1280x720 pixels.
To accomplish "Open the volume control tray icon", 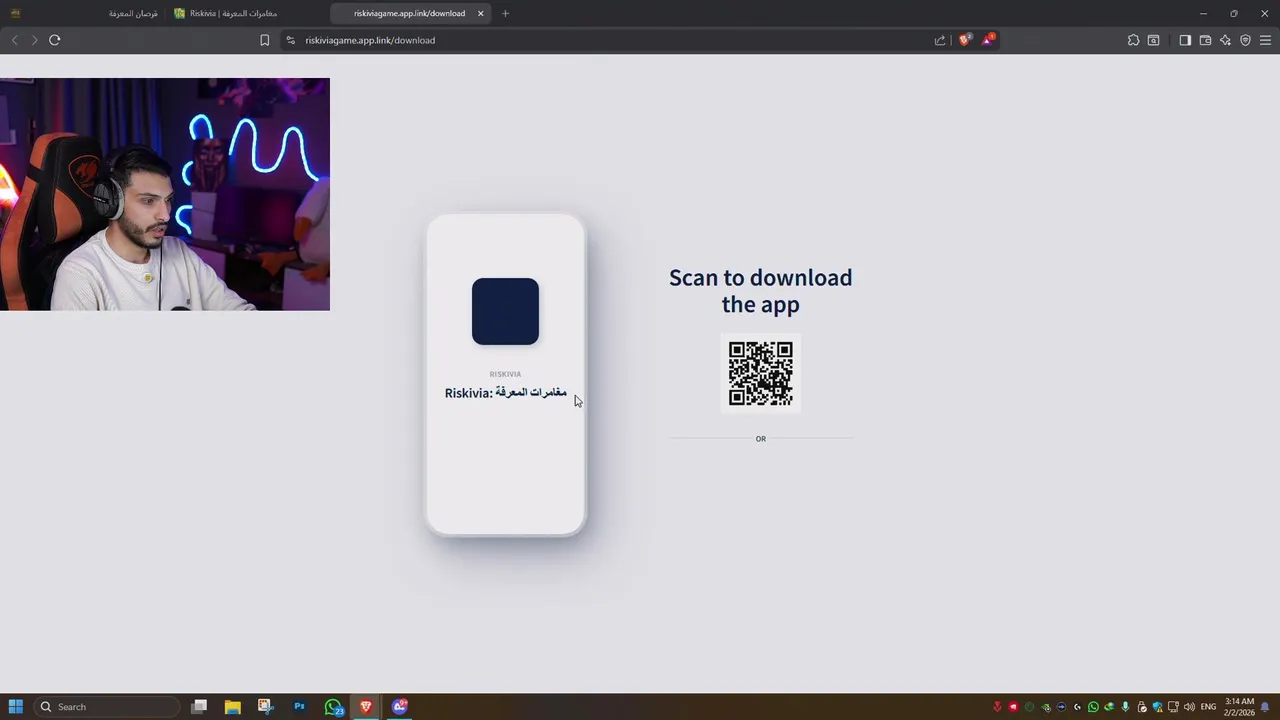I will 1189,707.
